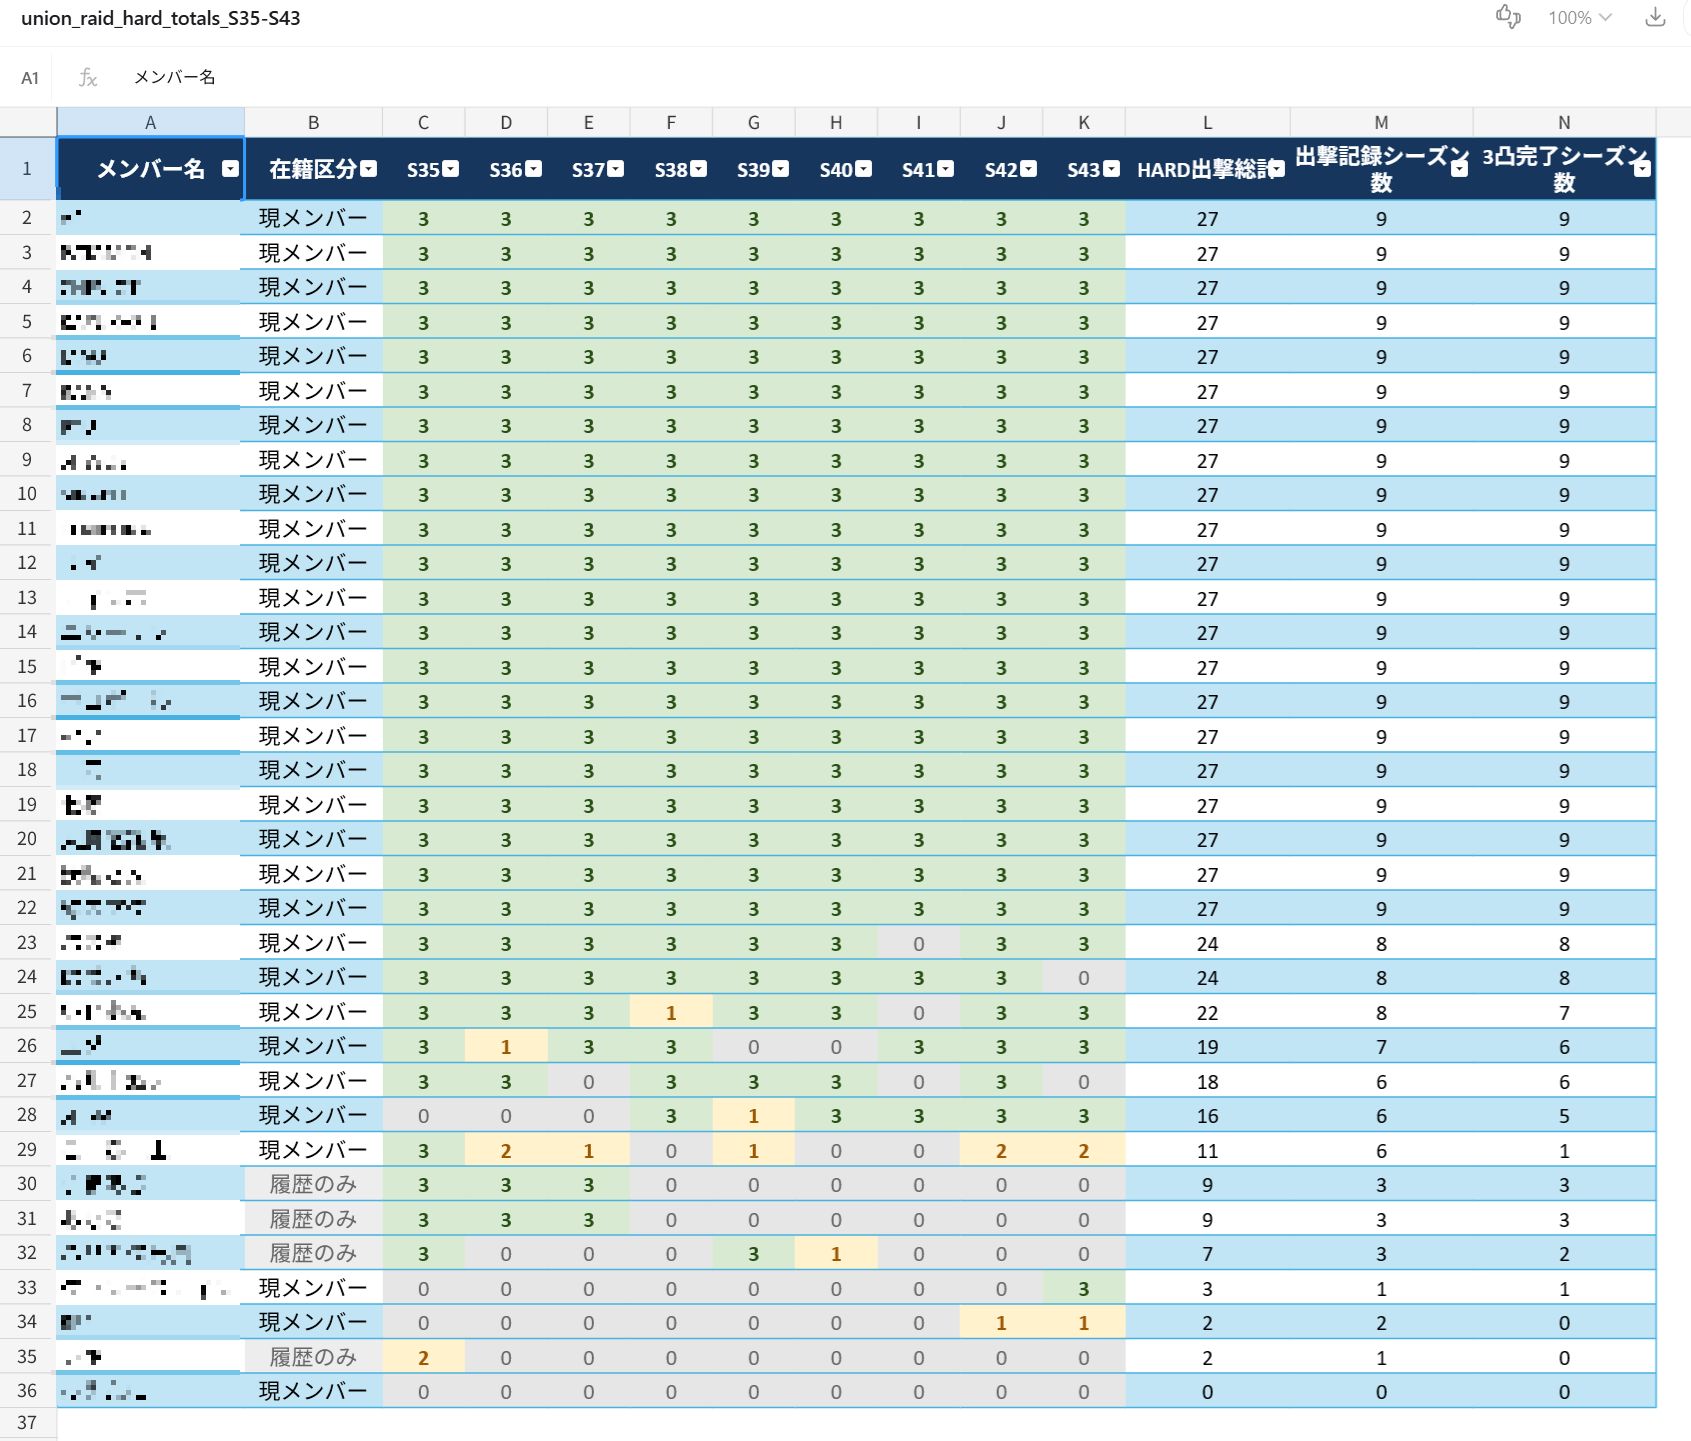Select column L header

click(1207, 122)
